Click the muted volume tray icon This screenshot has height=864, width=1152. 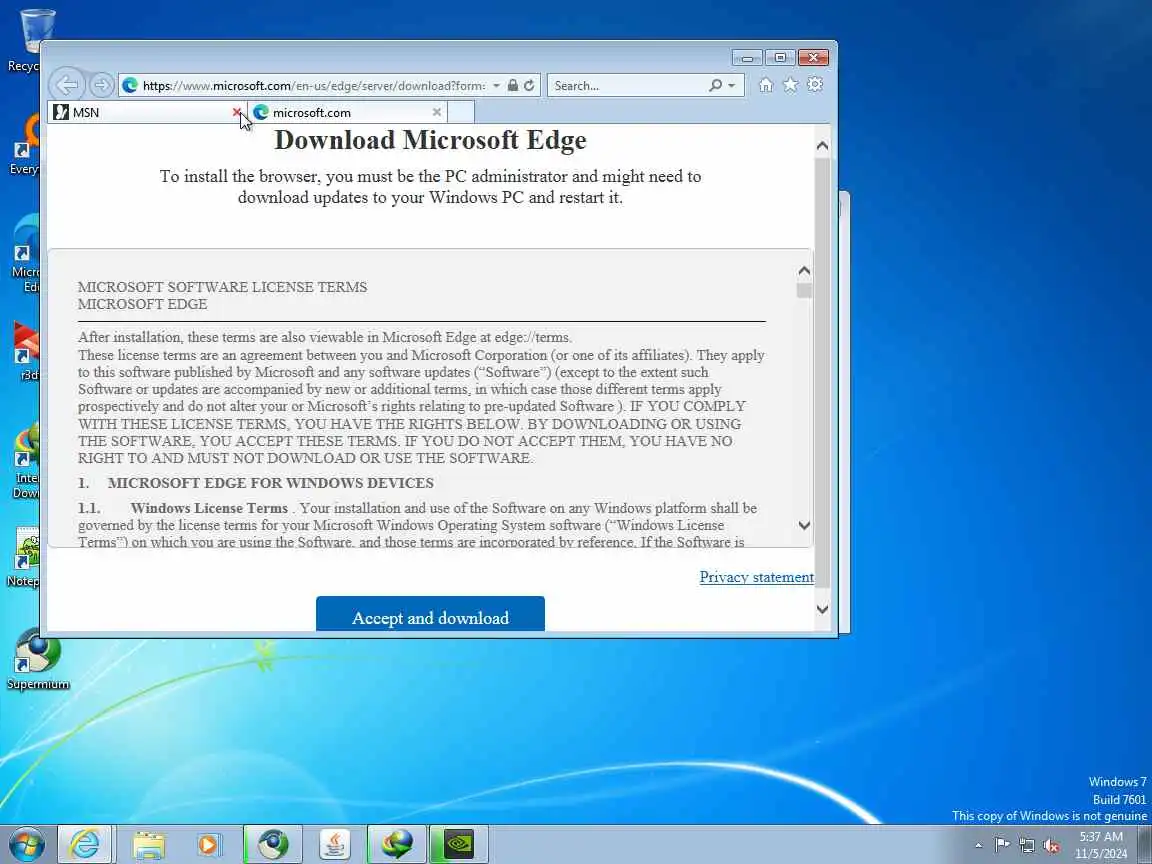[x=1052, y=846]
